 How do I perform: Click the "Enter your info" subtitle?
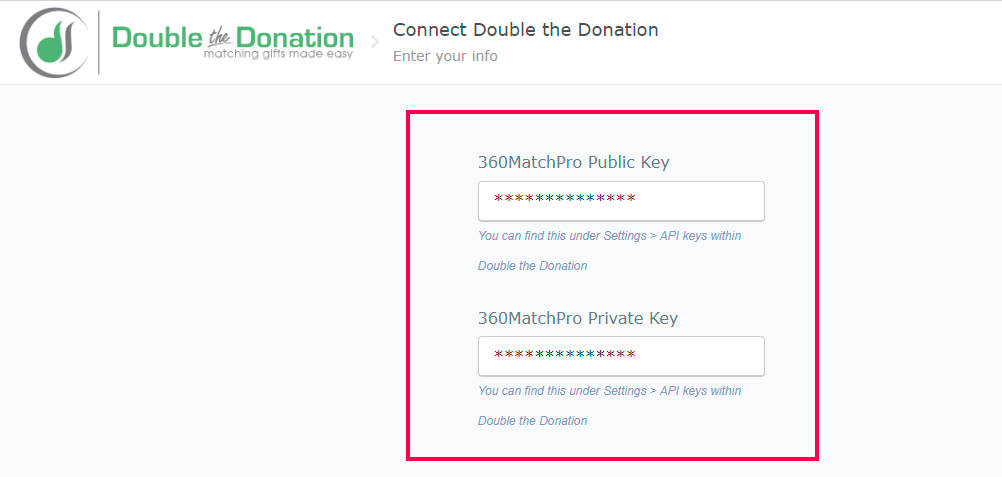click(x=445, y=56)
